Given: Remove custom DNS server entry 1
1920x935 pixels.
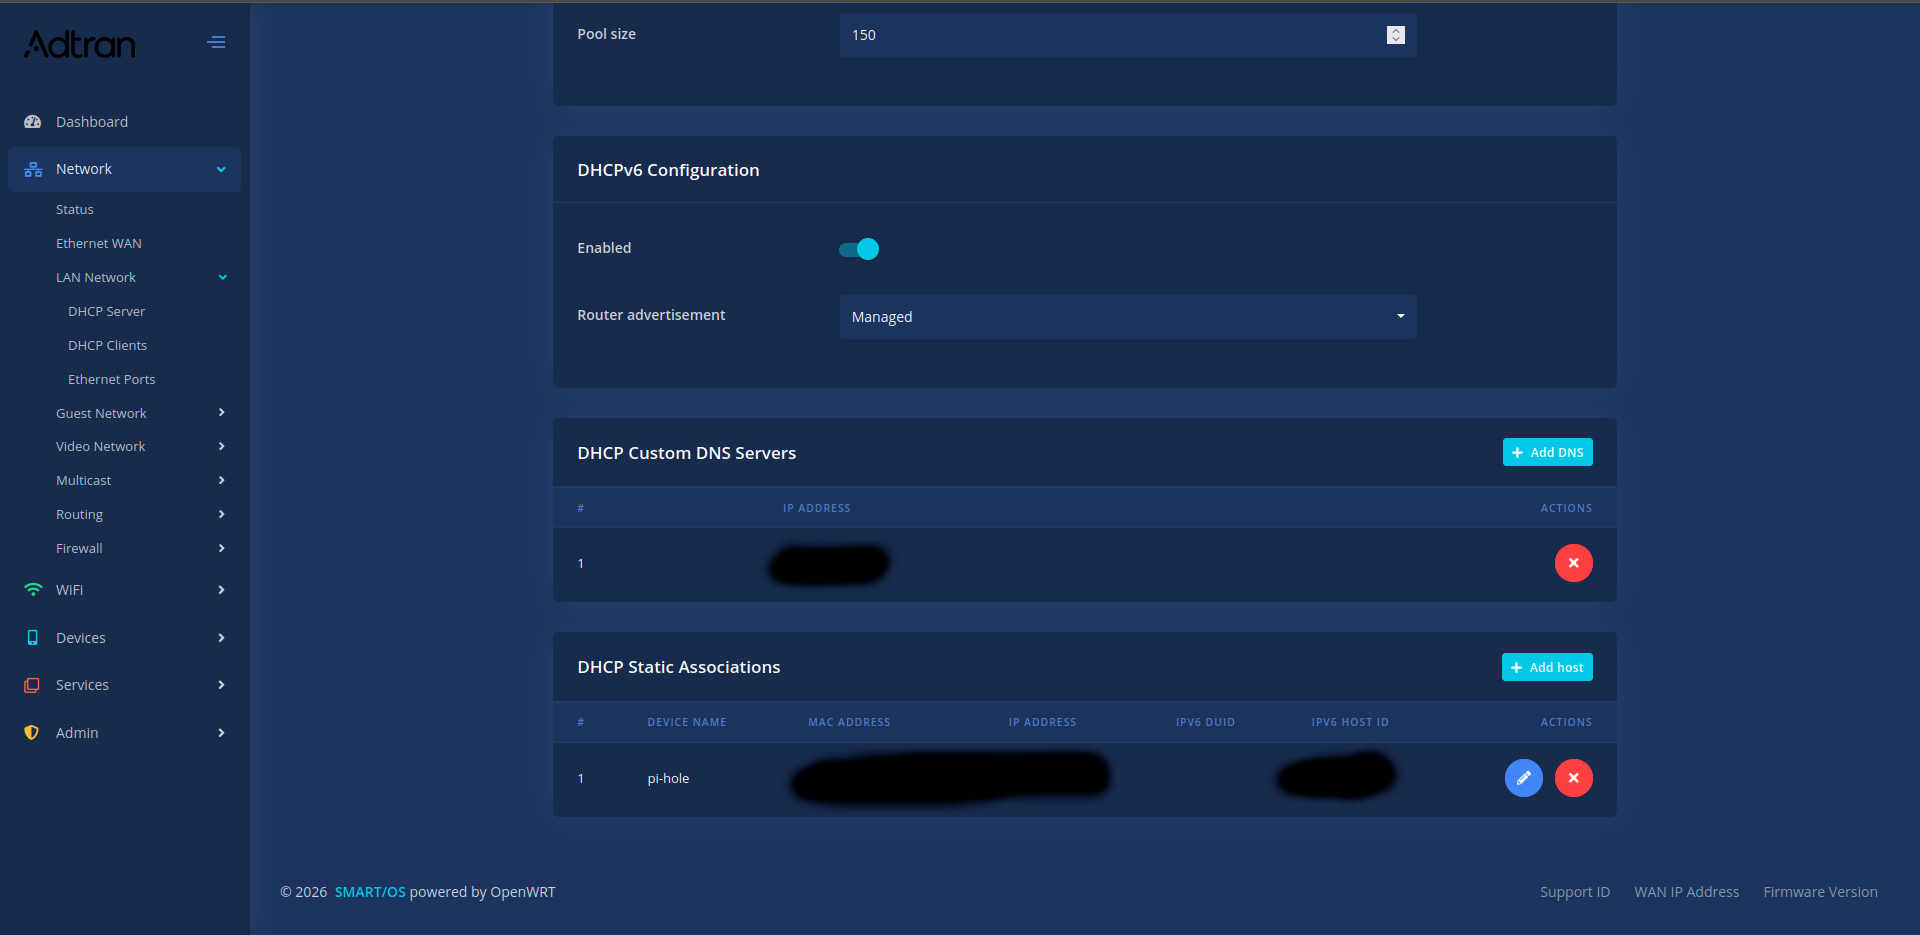Looking at the screenshot, I should point(1573,563).
